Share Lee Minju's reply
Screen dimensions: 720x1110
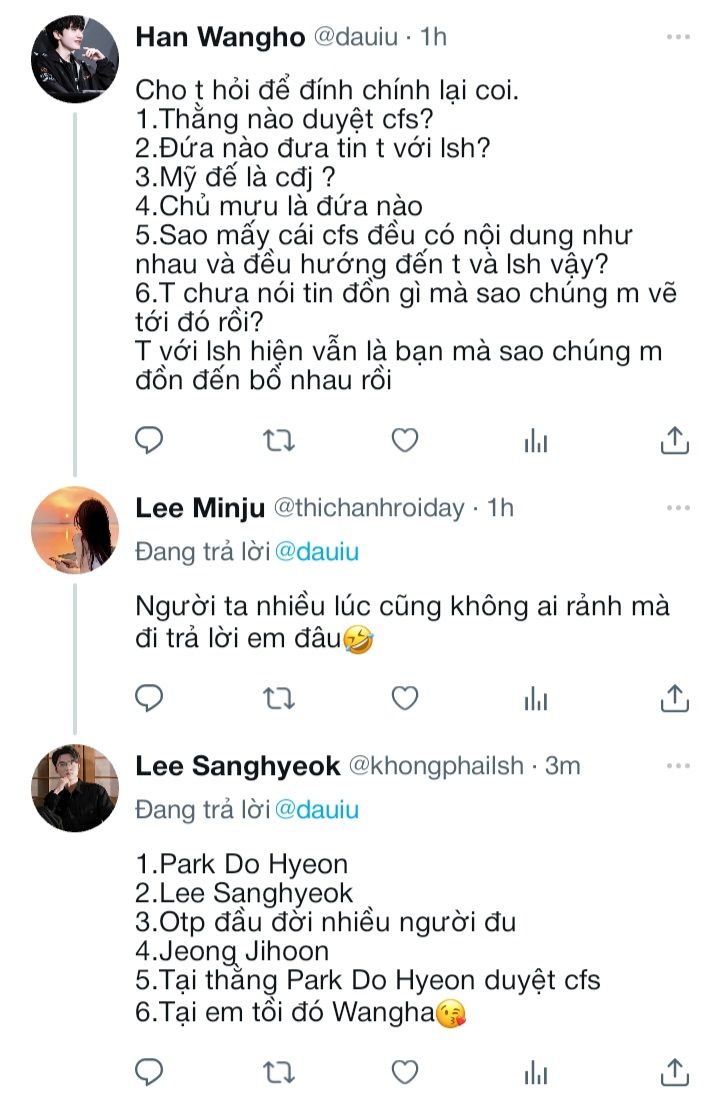tap(675, 697)
